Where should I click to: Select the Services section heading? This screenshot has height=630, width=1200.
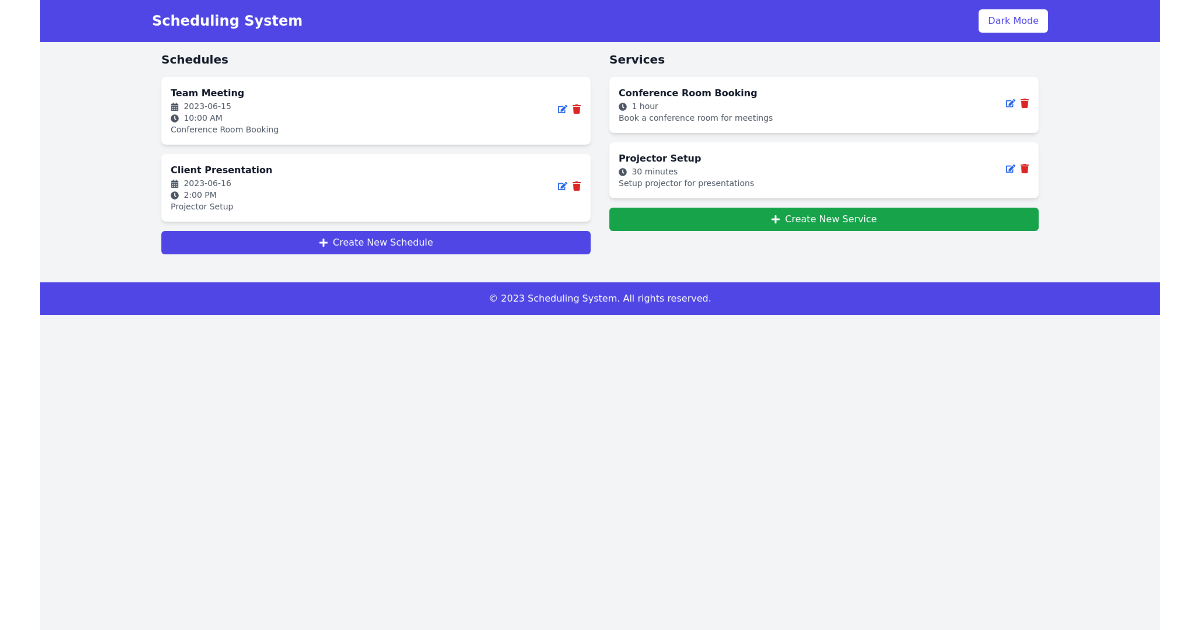coord(637,59)
